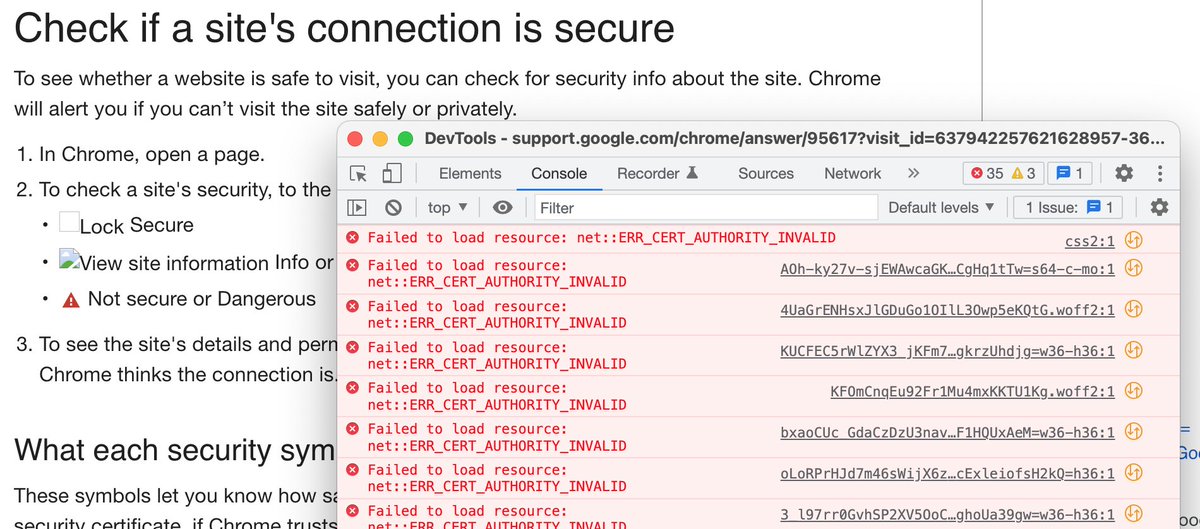The width and height of the screenshot is (1200, 529).
Task: Open the bxaoCUc_GdaCzDzU3nav source link
Action: tap(947, 433)
